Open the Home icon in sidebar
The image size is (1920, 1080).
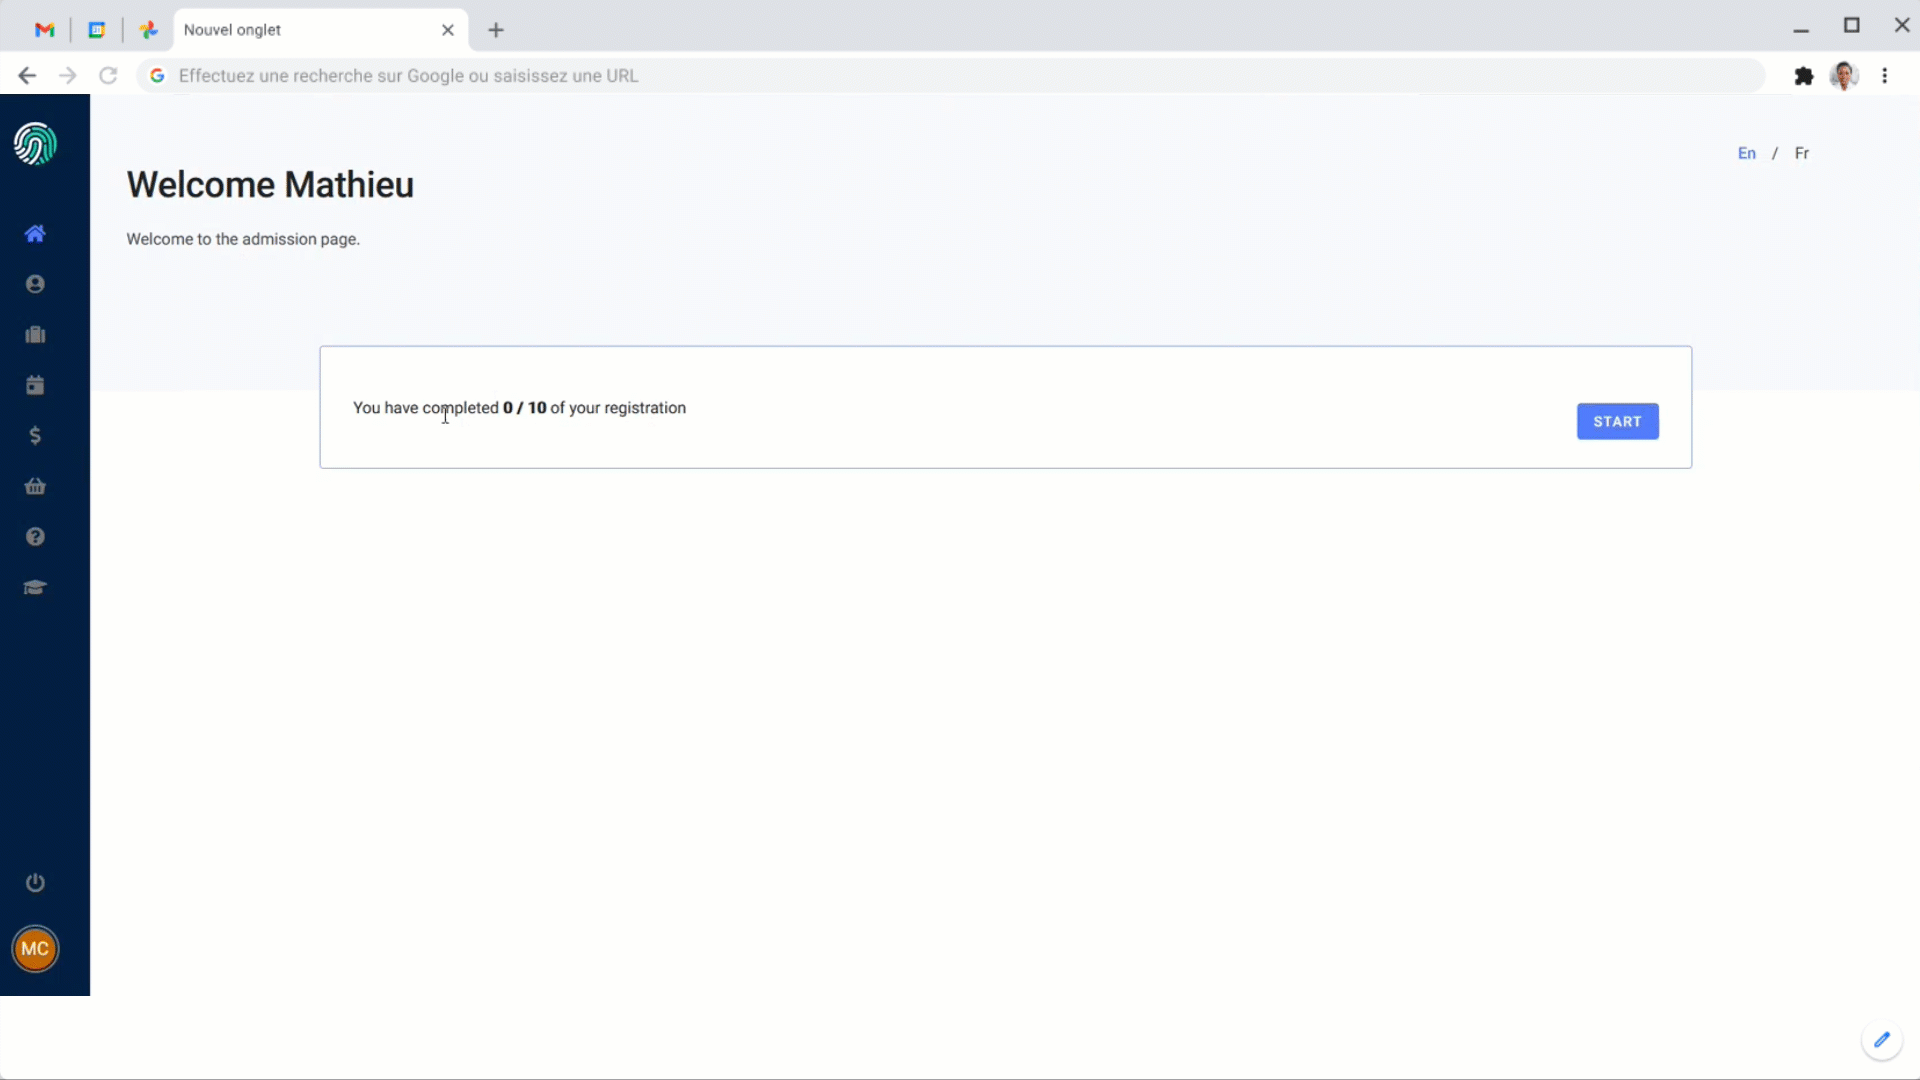[x=35, y=234]
